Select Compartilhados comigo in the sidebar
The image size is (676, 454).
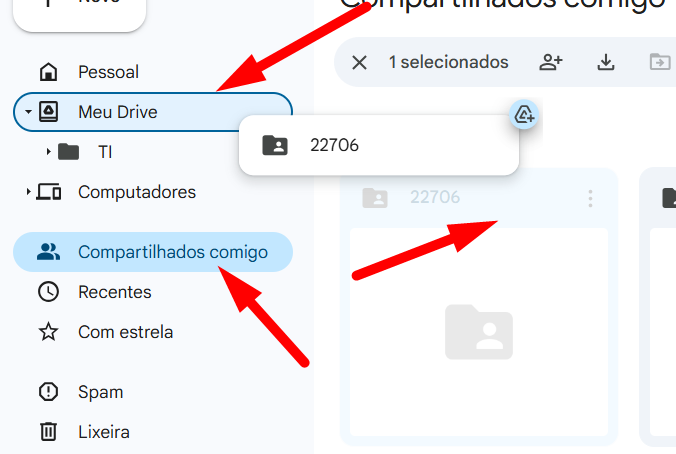(172, 252)
